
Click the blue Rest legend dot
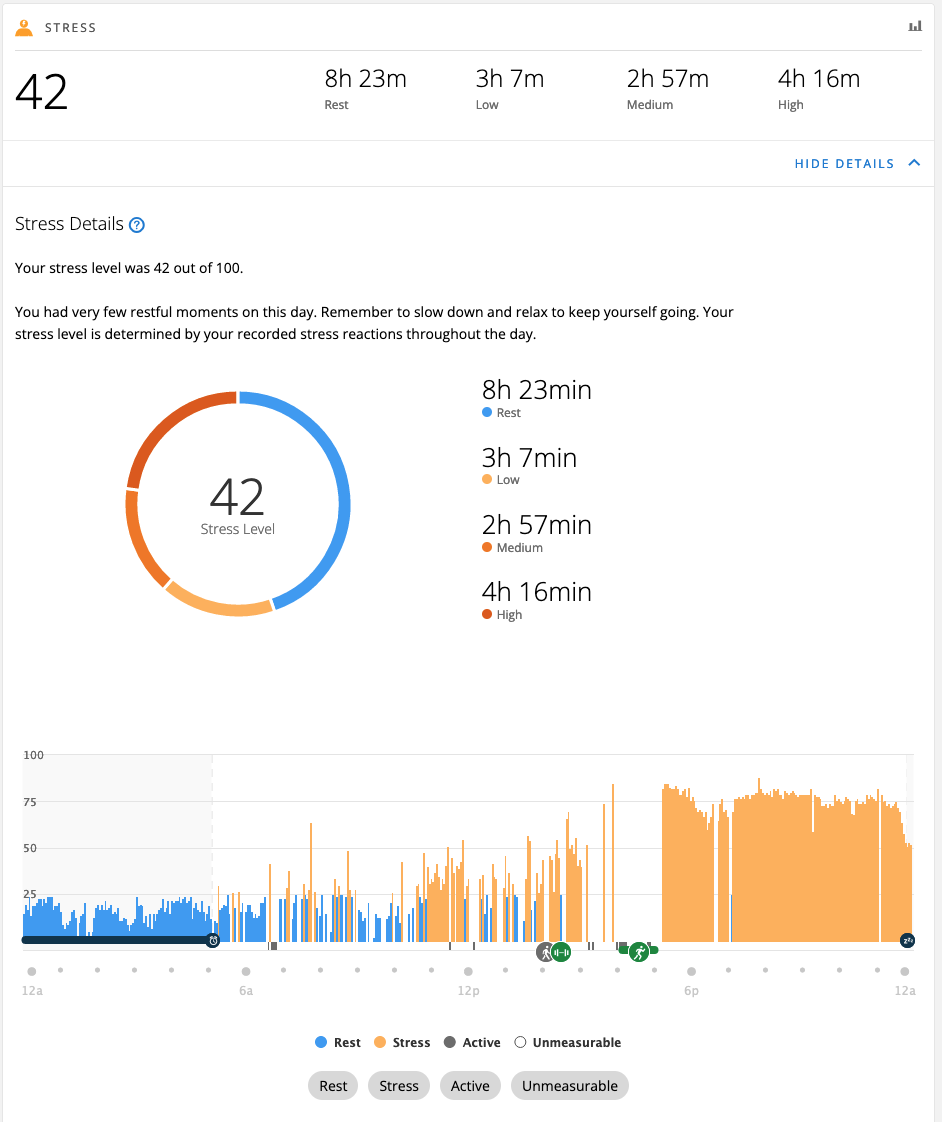coord(321,1042)
